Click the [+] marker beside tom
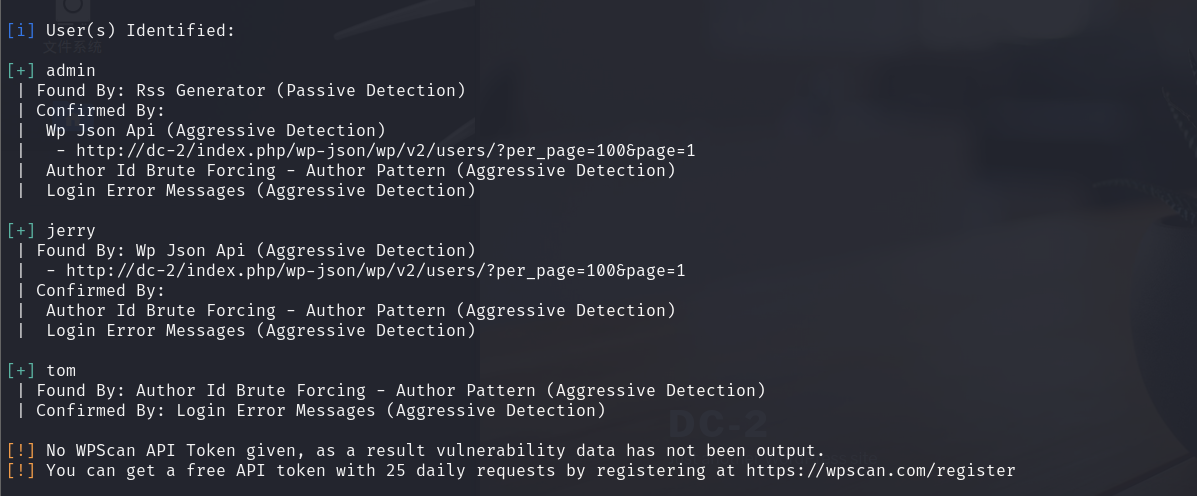This screenshot has height=496, width=1197. [21, 371]
